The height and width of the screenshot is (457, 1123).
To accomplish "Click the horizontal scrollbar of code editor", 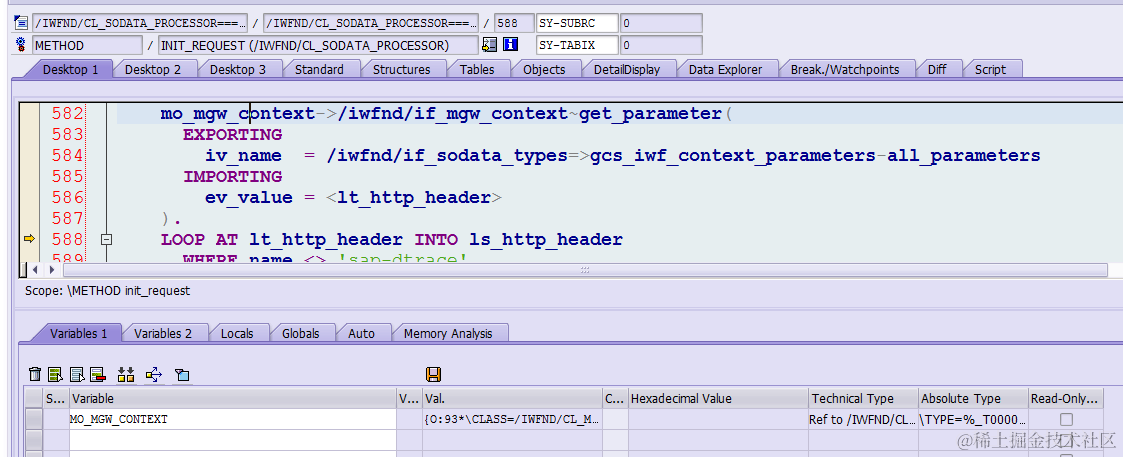I will pyautogui.click(x=584, y=270).
